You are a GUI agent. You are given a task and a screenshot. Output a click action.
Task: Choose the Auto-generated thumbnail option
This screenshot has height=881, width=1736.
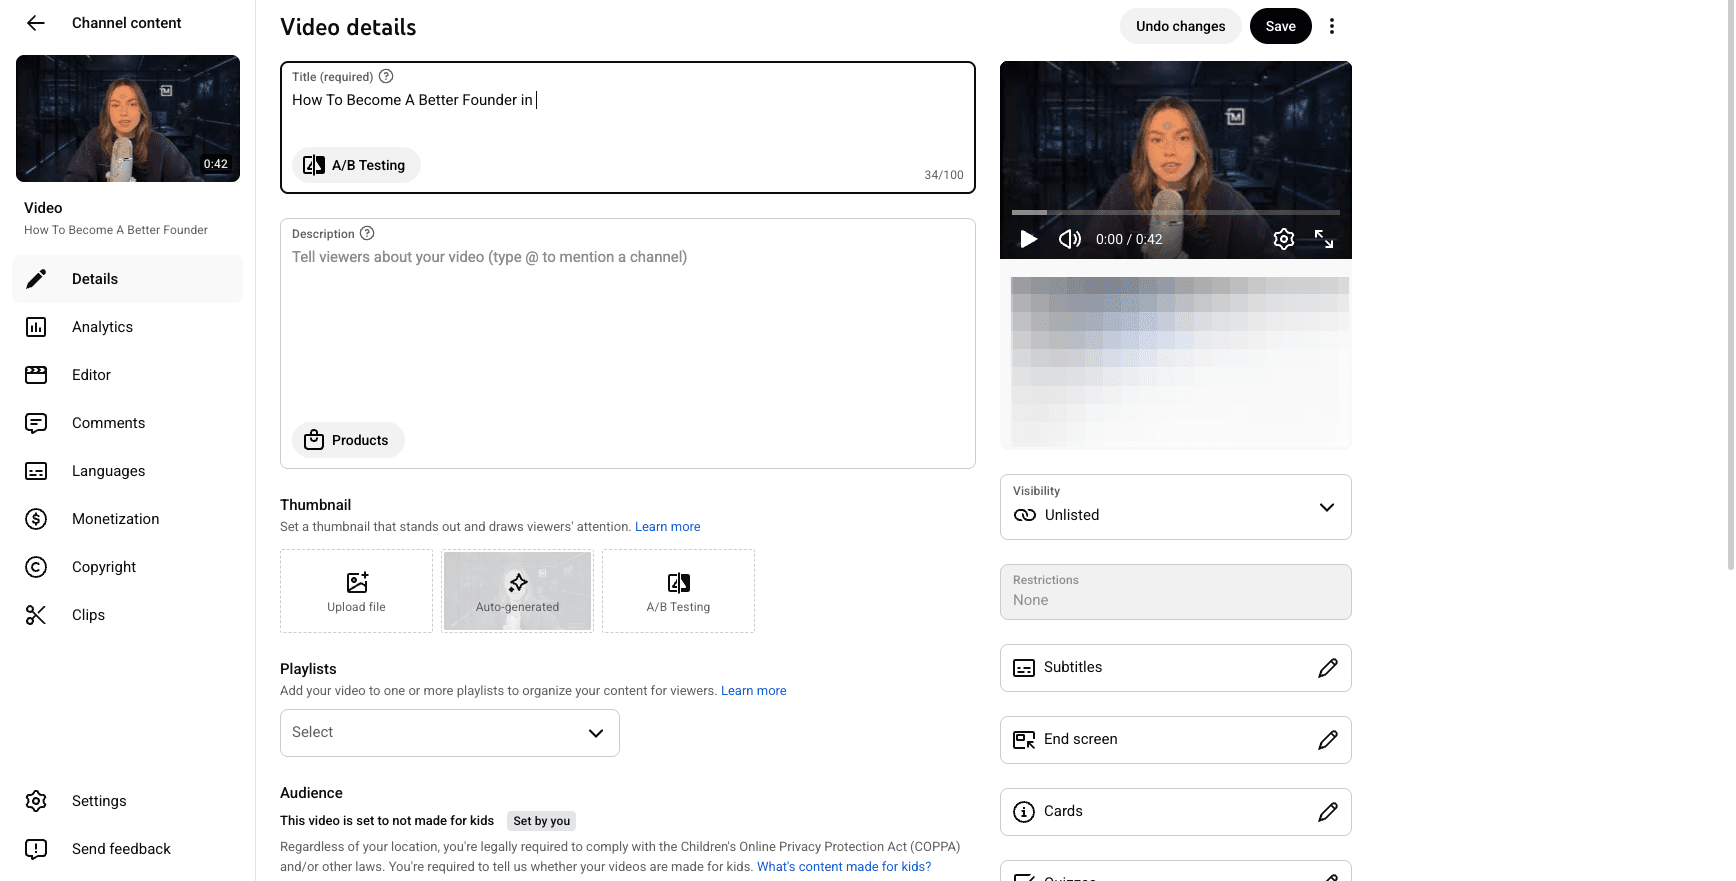(x=517, y=591)
